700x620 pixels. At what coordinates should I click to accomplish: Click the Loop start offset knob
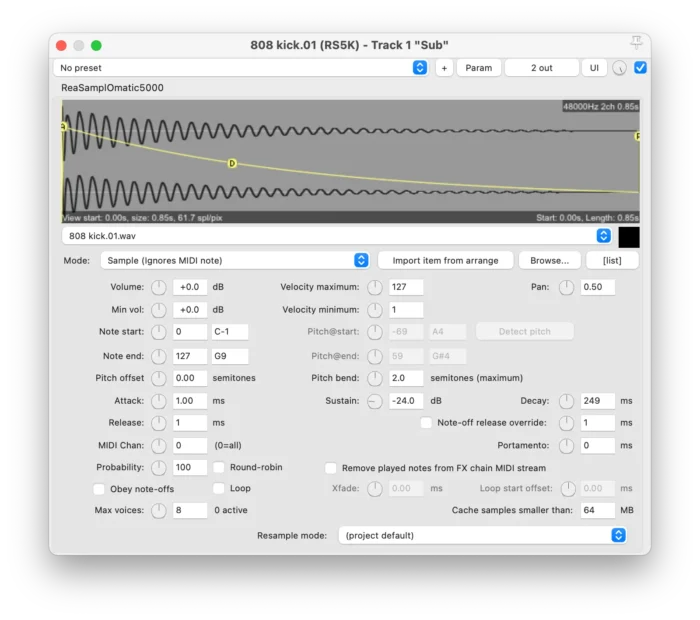coord(568,489)
